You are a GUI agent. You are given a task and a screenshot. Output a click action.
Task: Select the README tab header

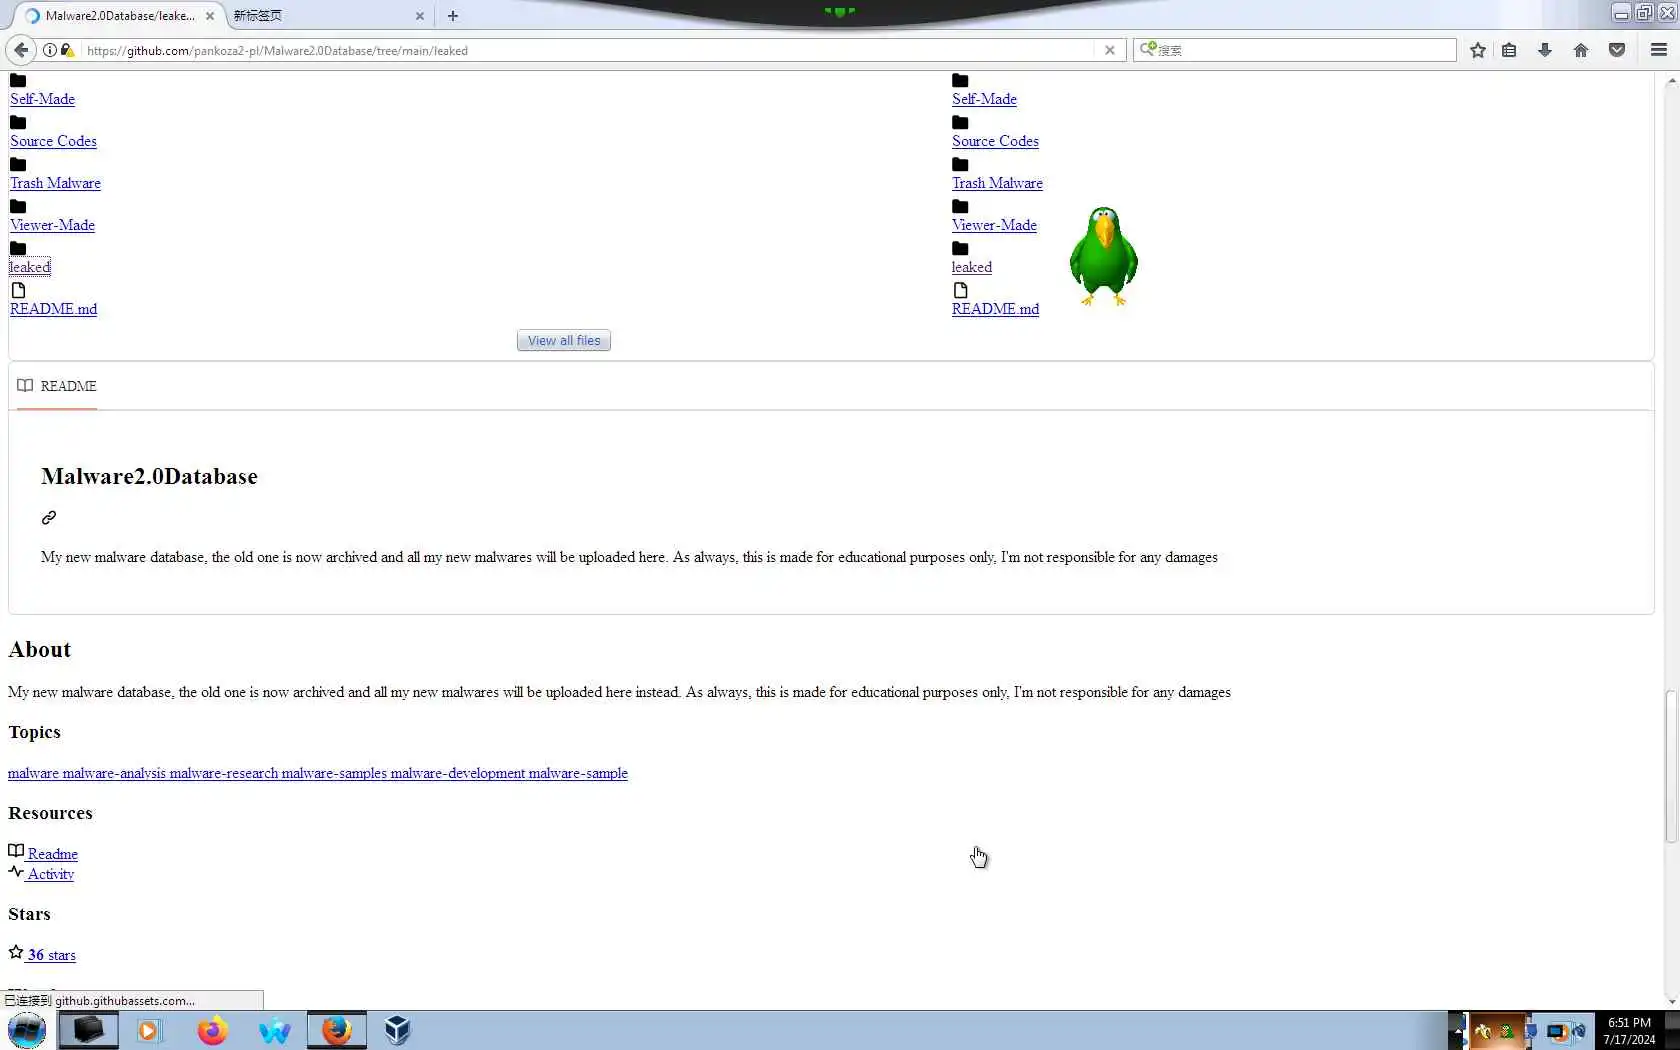point(57,386)
